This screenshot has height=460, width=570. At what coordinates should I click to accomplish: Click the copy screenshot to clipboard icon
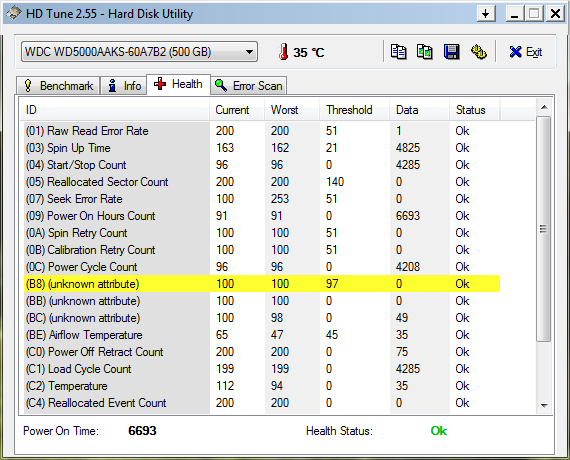425,52
